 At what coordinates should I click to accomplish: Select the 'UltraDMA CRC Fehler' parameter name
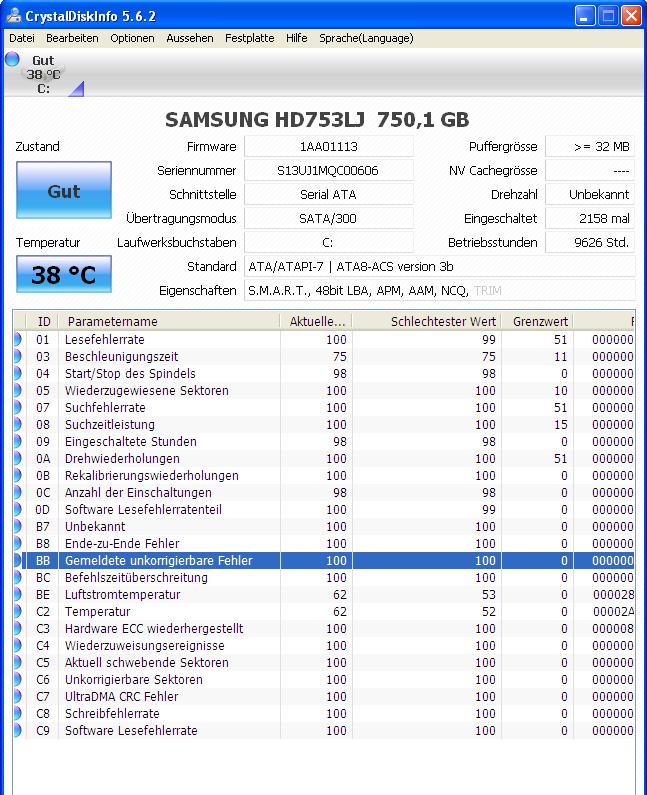coord(121,696)
